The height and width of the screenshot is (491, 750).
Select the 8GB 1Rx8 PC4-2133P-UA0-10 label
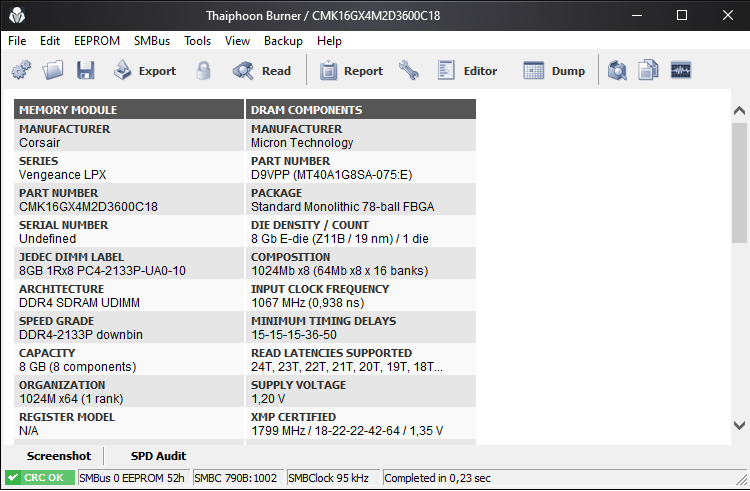point(102,271)
